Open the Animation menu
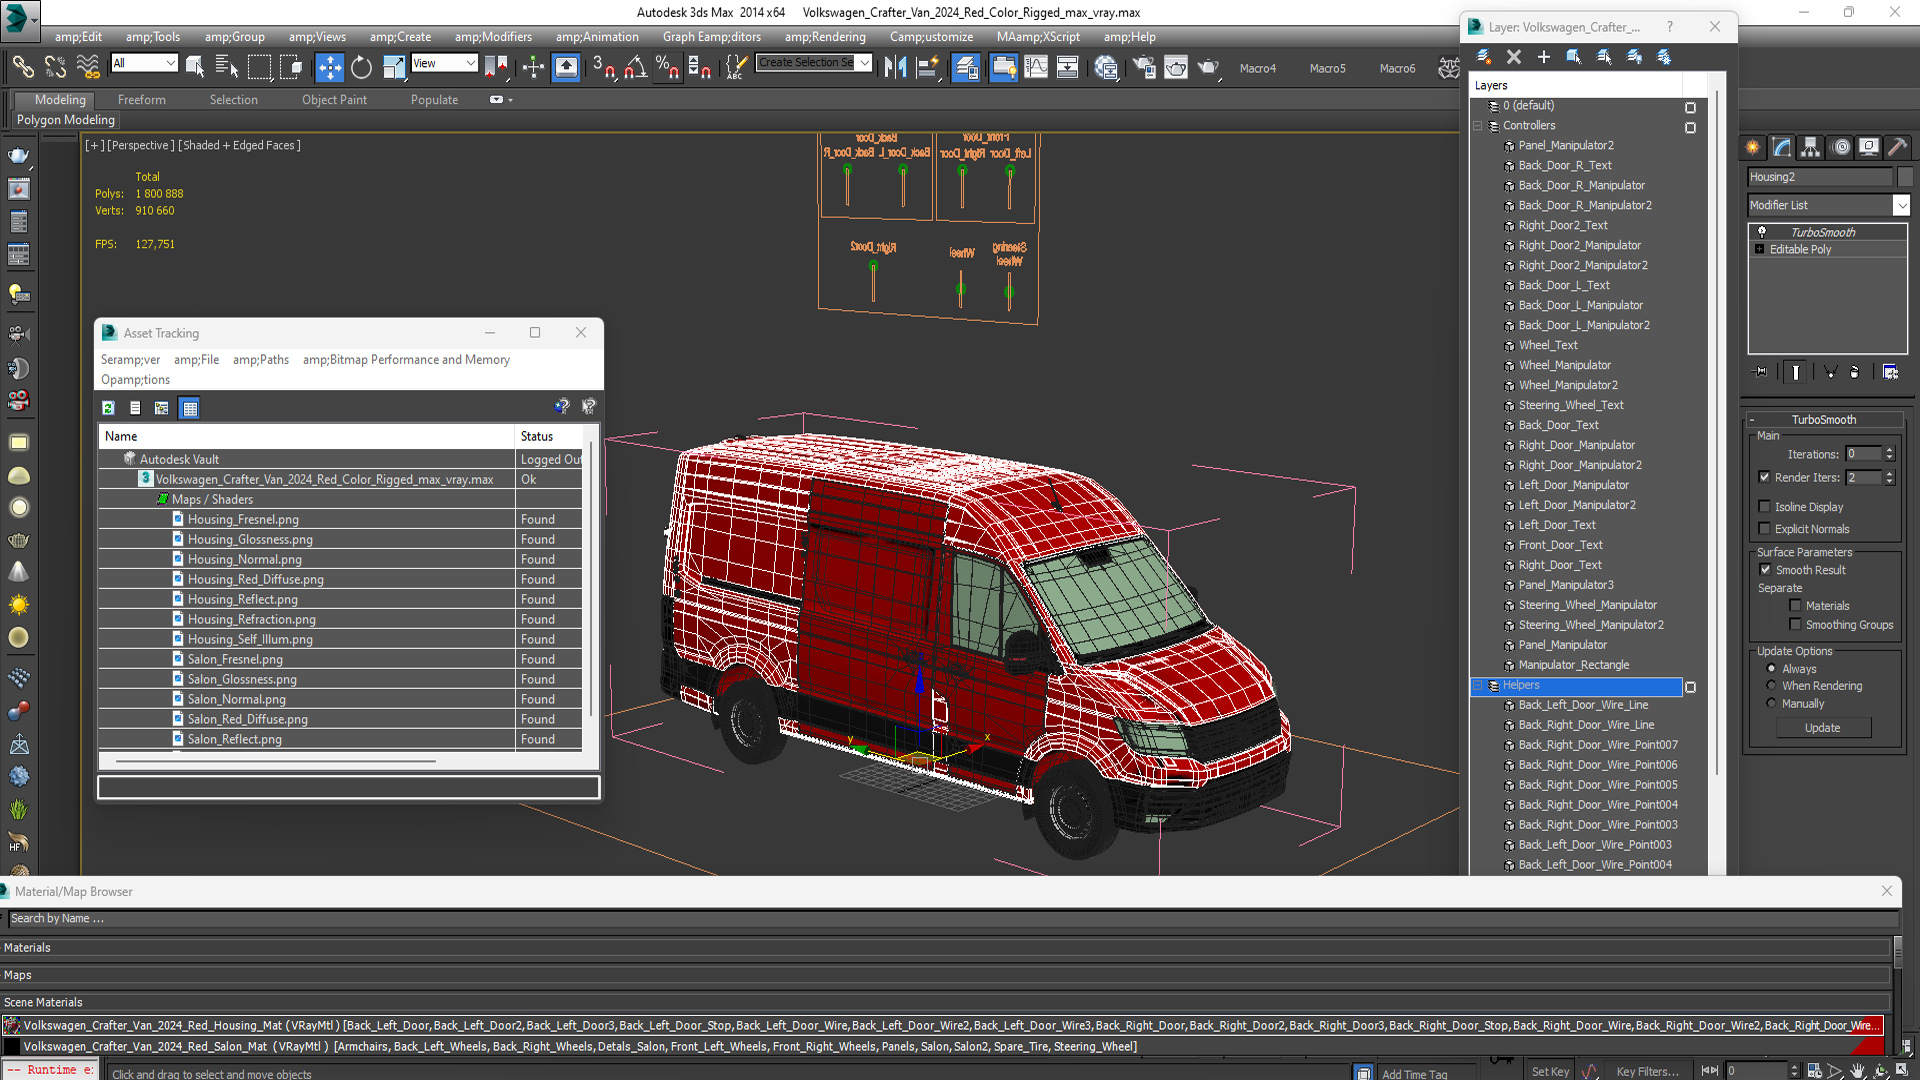 [597, 37]
